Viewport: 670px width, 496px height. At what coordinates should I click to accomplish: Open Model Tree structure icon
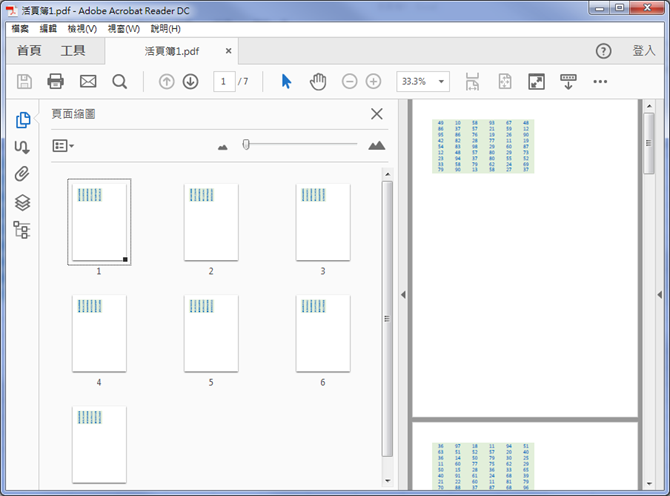tap(21, 230)
